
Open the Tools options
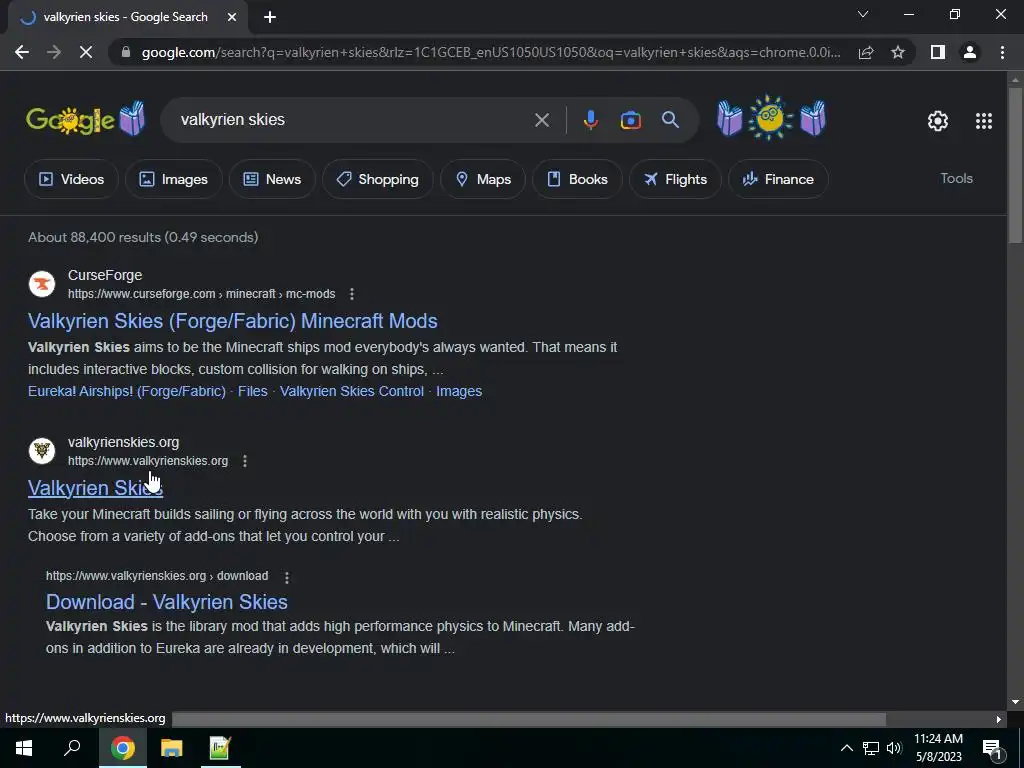click(x=956, y=178)
